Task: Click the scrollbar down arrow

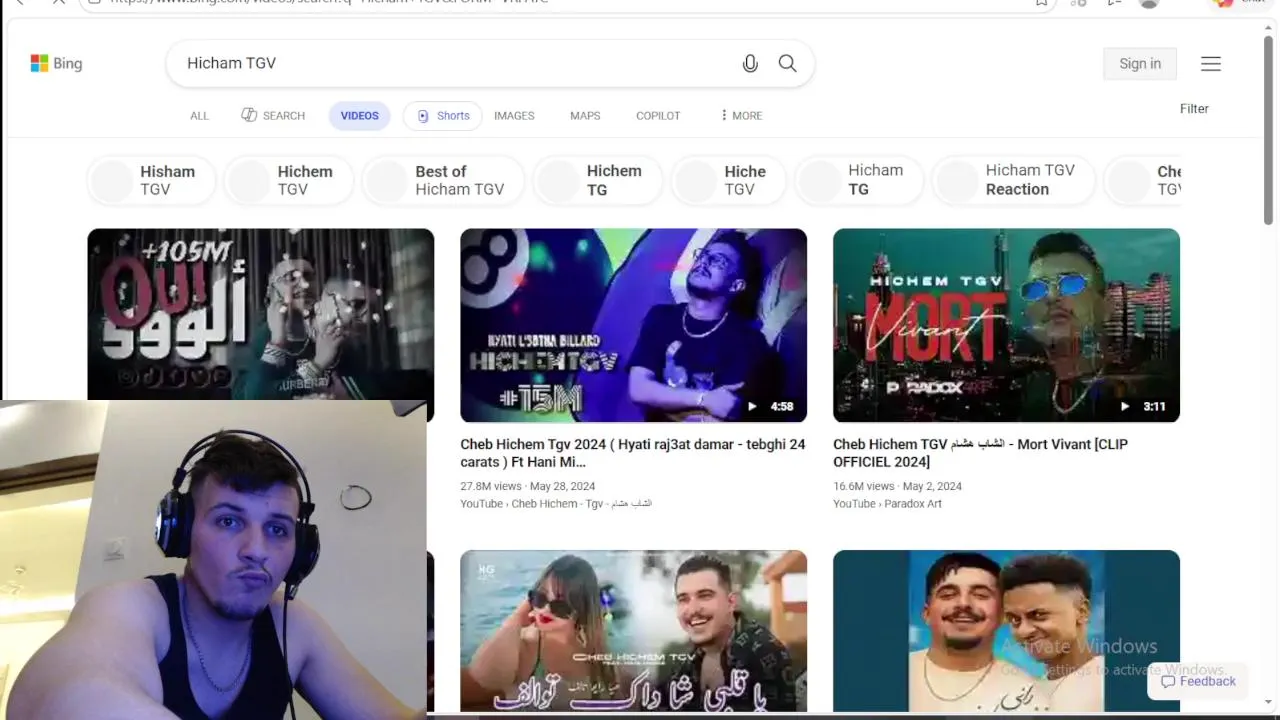Action: (1269, 703)
